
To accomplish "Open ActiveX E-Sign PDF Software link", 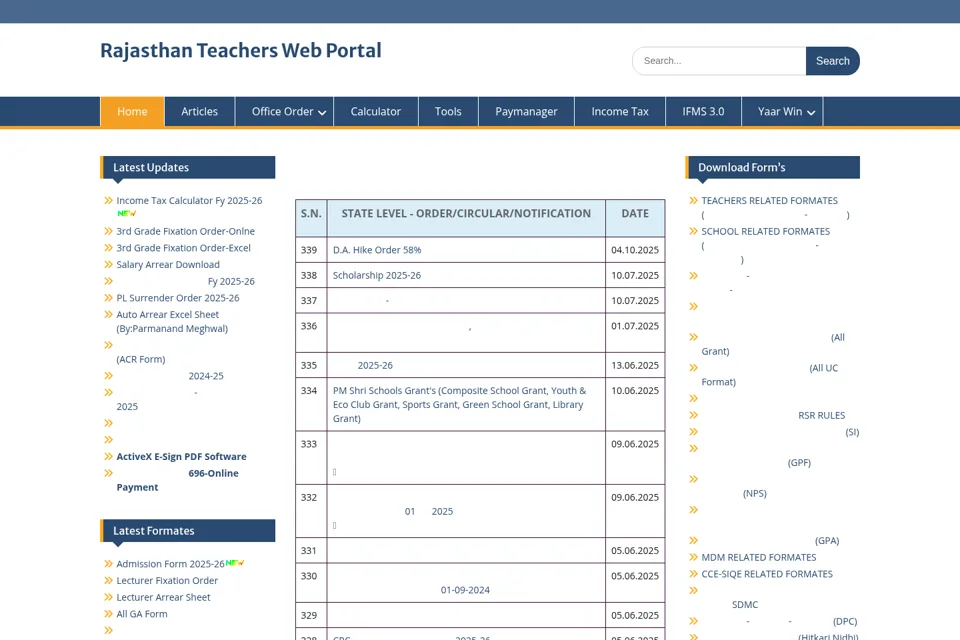I will [181, 456].
